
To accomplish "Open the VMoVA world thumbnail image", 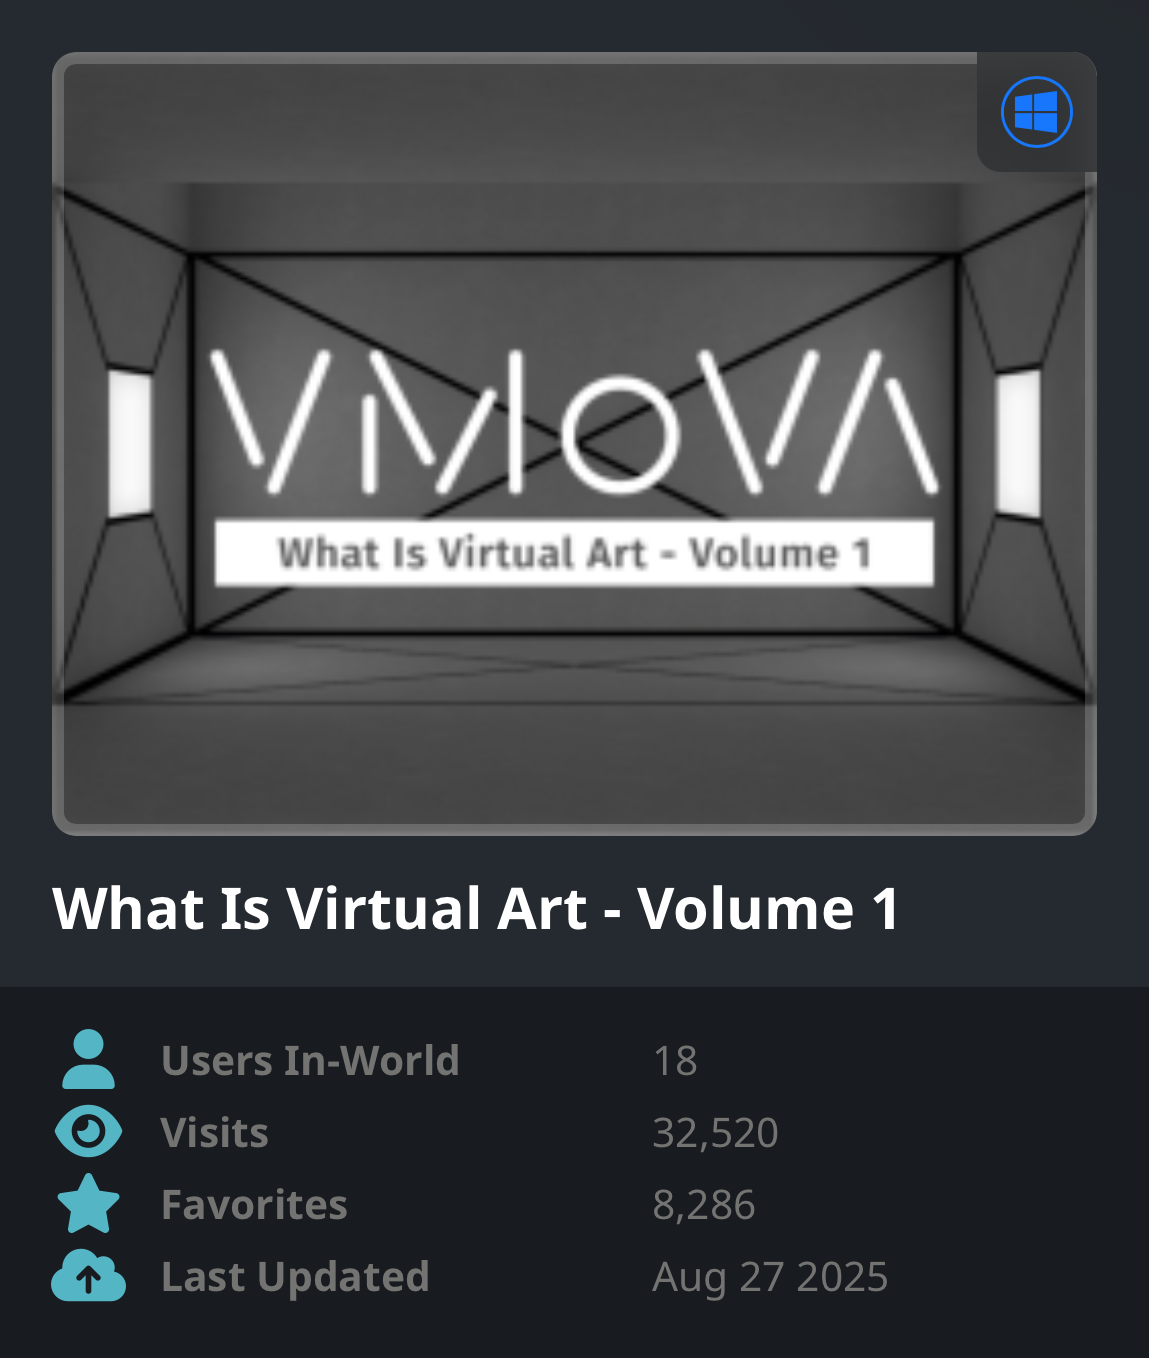I will (x=574, y=444).
